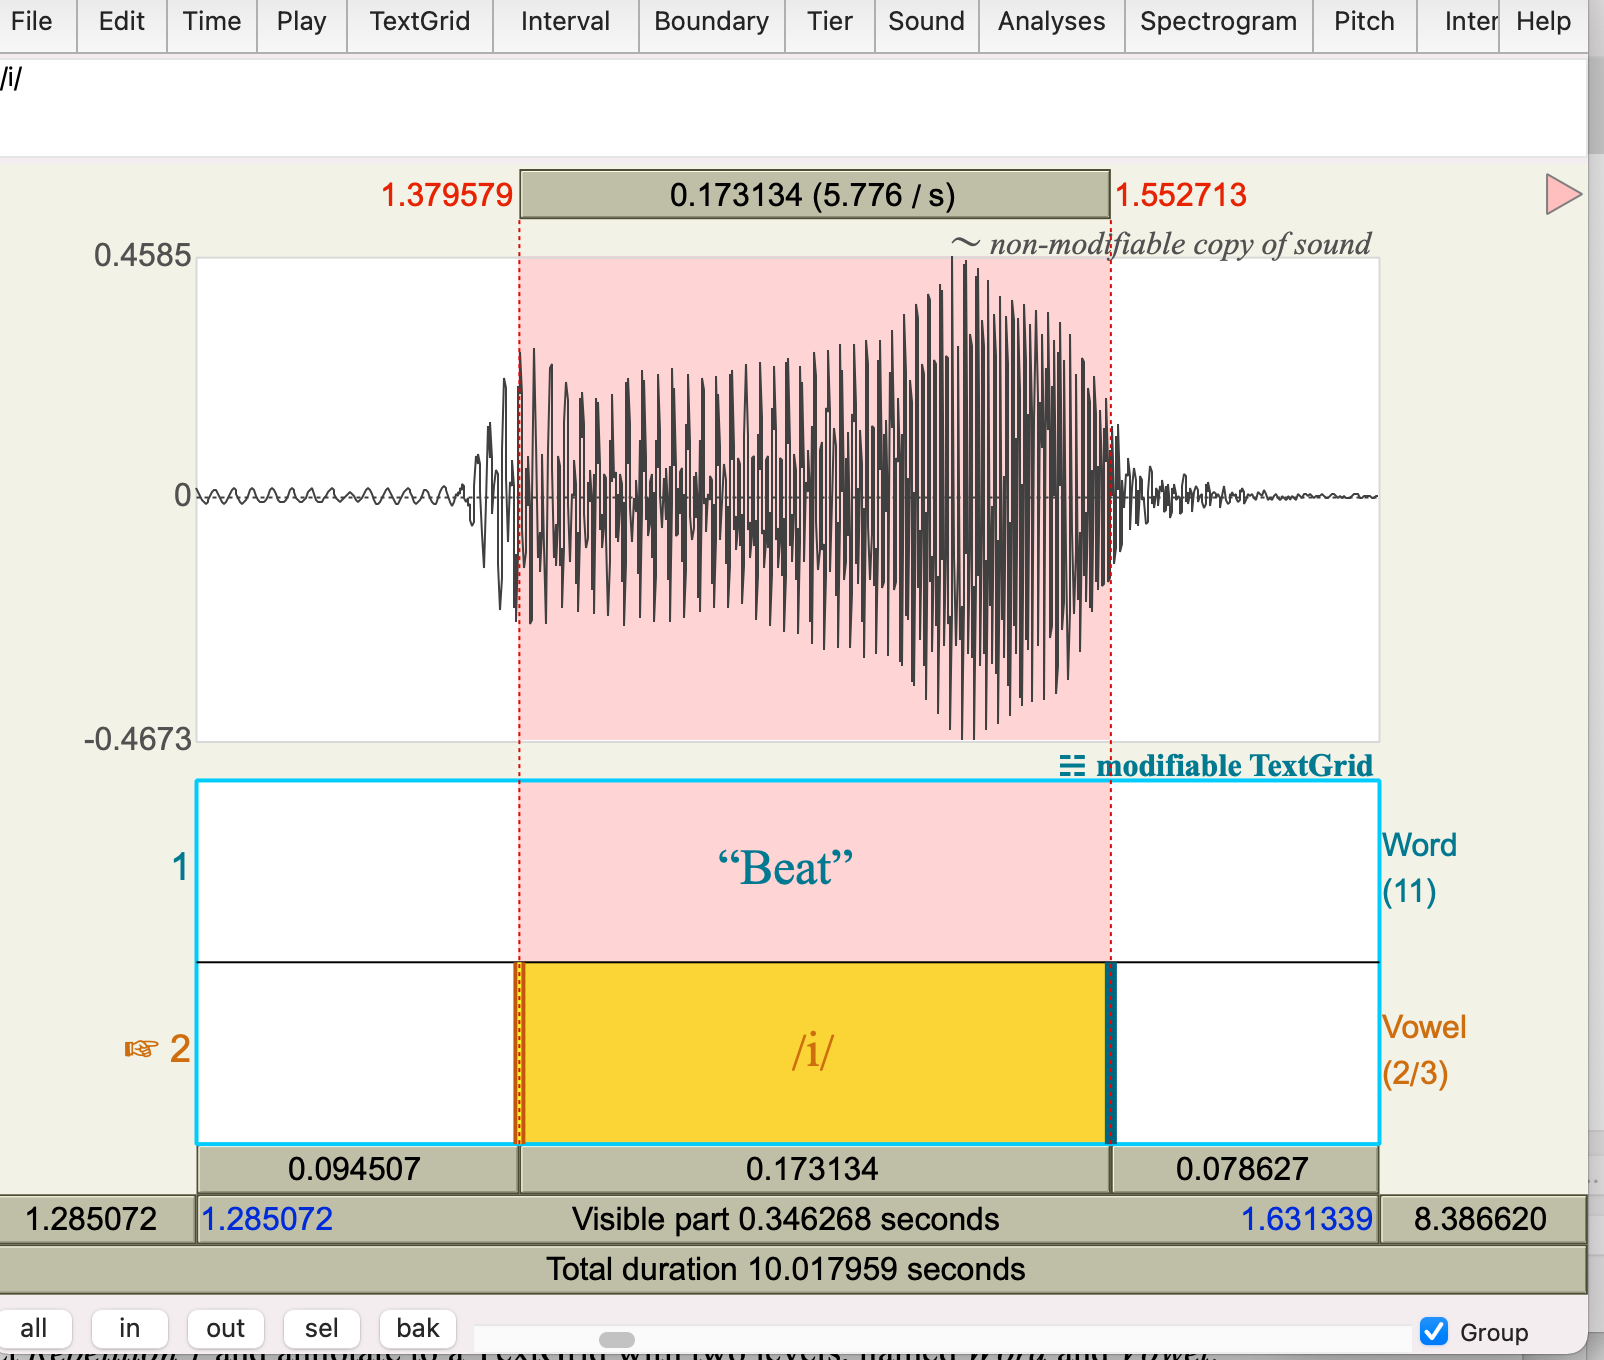Open the Interval menu
Image resolution: width=1604 pixels, height=1360 pixels.
pyautogui.click(x=566, y=22)
